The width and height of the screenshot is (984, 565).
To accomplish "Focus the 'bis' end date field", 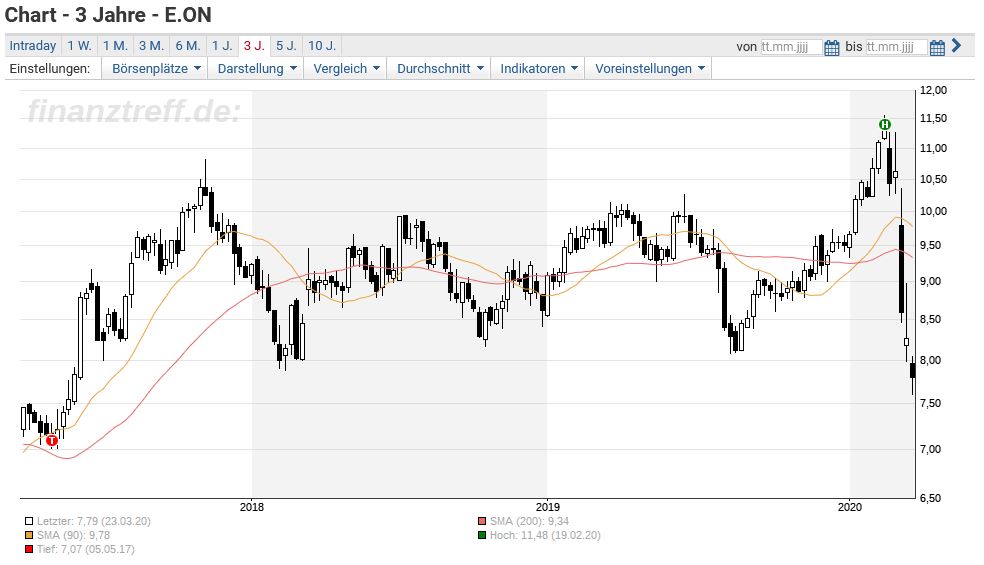I will (896, 47).
